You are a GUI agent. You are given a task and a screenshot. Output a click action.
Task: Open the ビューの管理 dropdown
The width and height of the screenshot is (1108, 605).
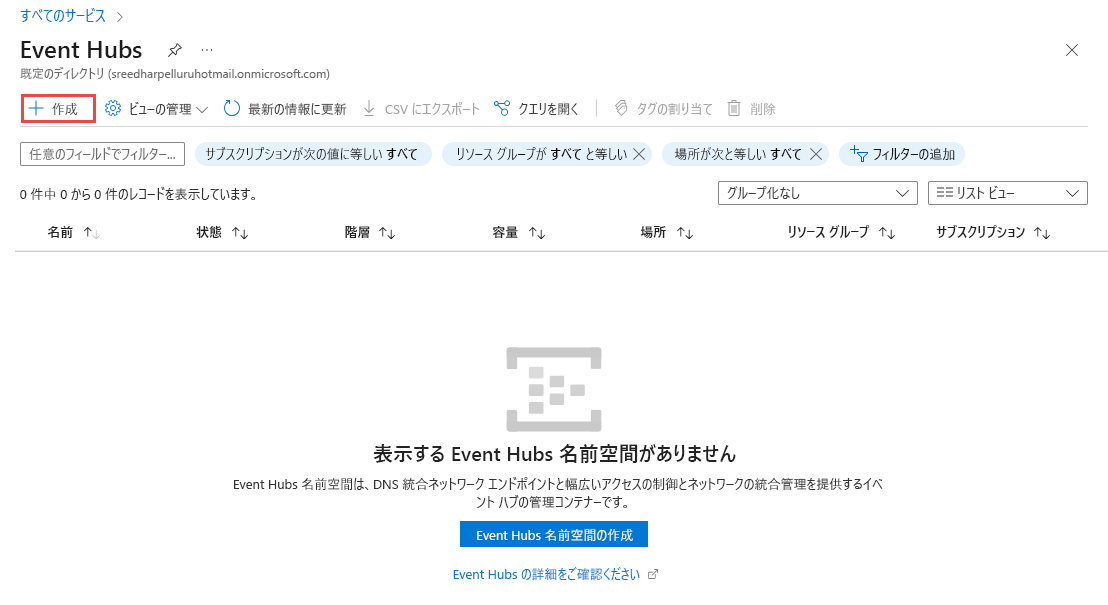pos(156,109)
